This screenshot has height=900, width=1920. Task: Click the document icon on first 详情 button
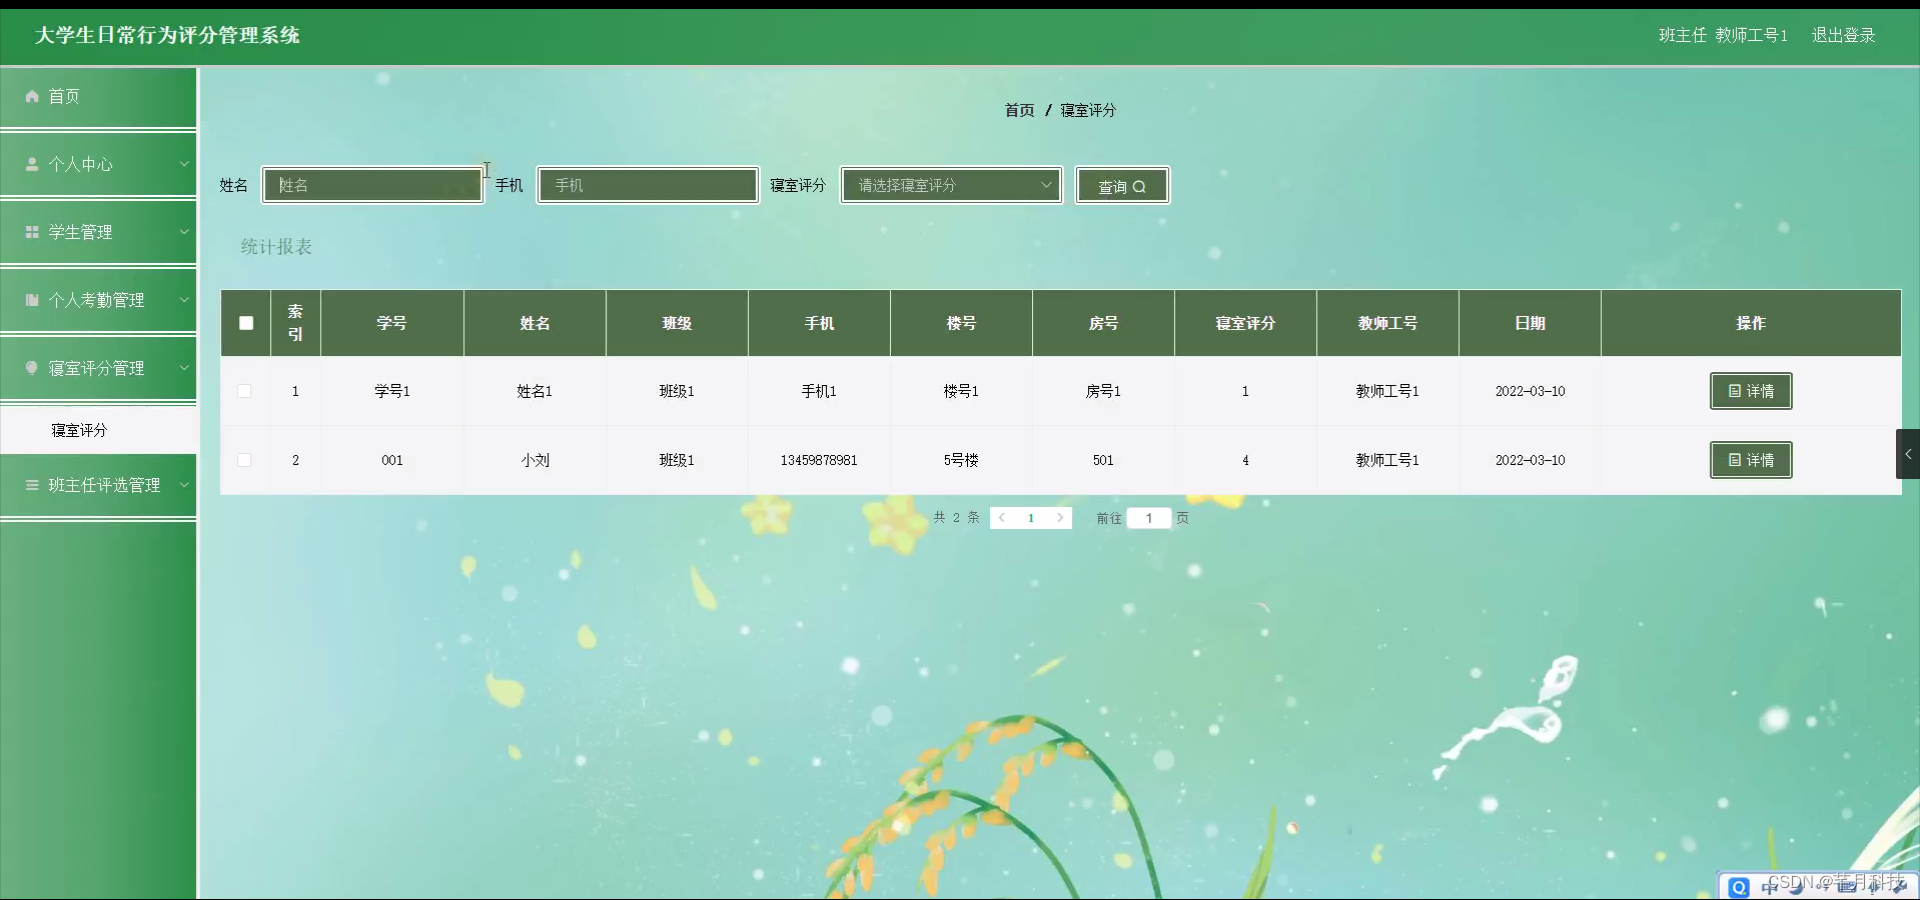point(1734,391)
